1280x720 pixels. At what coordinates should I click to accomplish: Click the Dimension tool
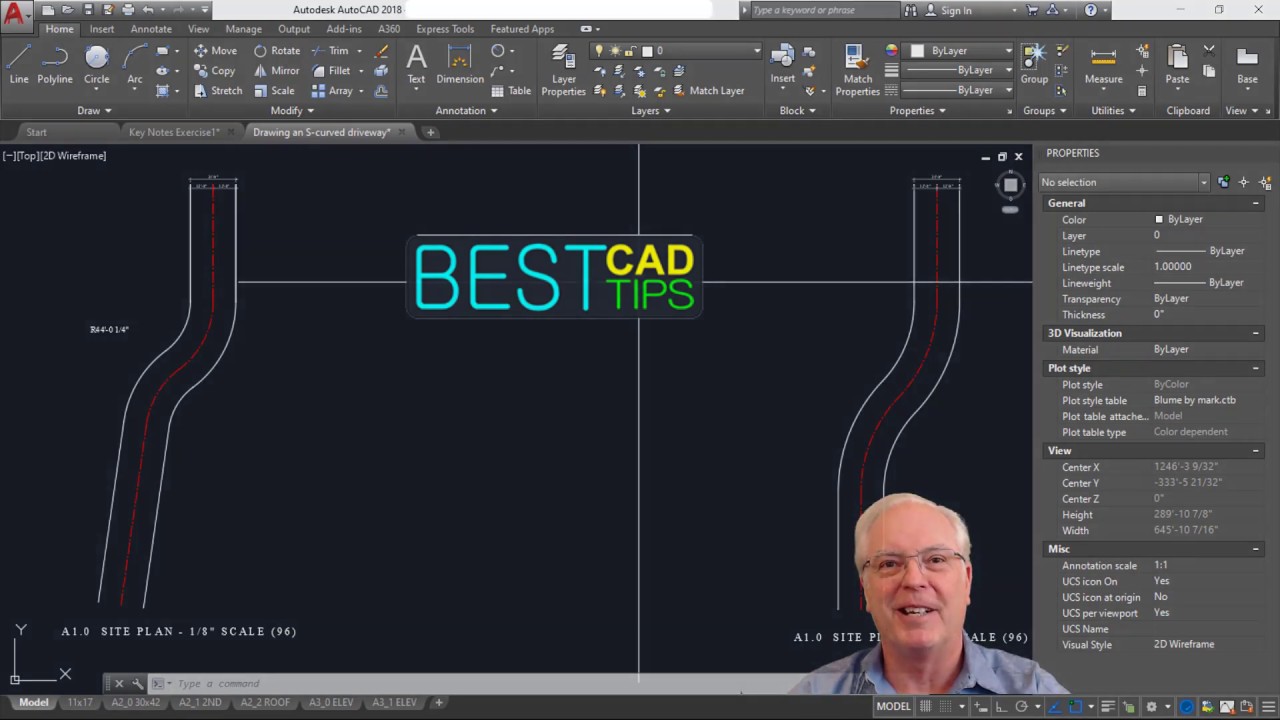(x=460, y=64)
